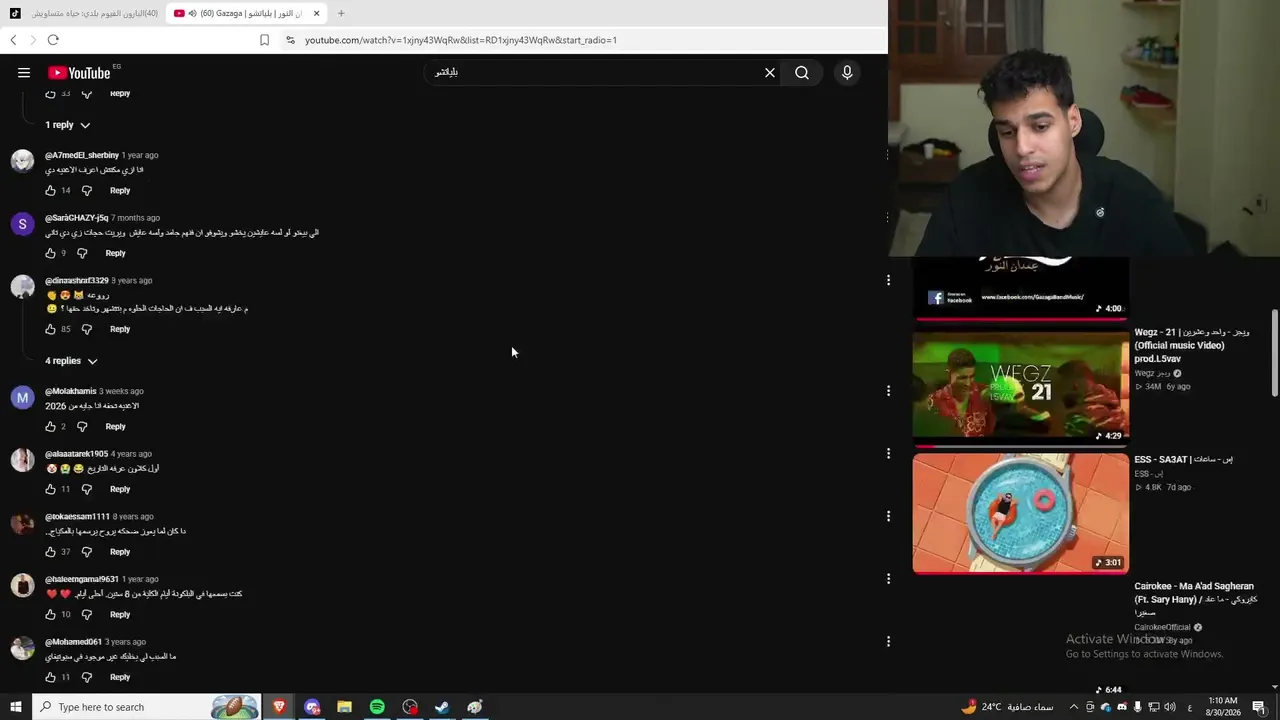This screenshot has height=720, width=1280.
Task: Reply to @dinaashraf3329's comment
Action: point(120,329)
